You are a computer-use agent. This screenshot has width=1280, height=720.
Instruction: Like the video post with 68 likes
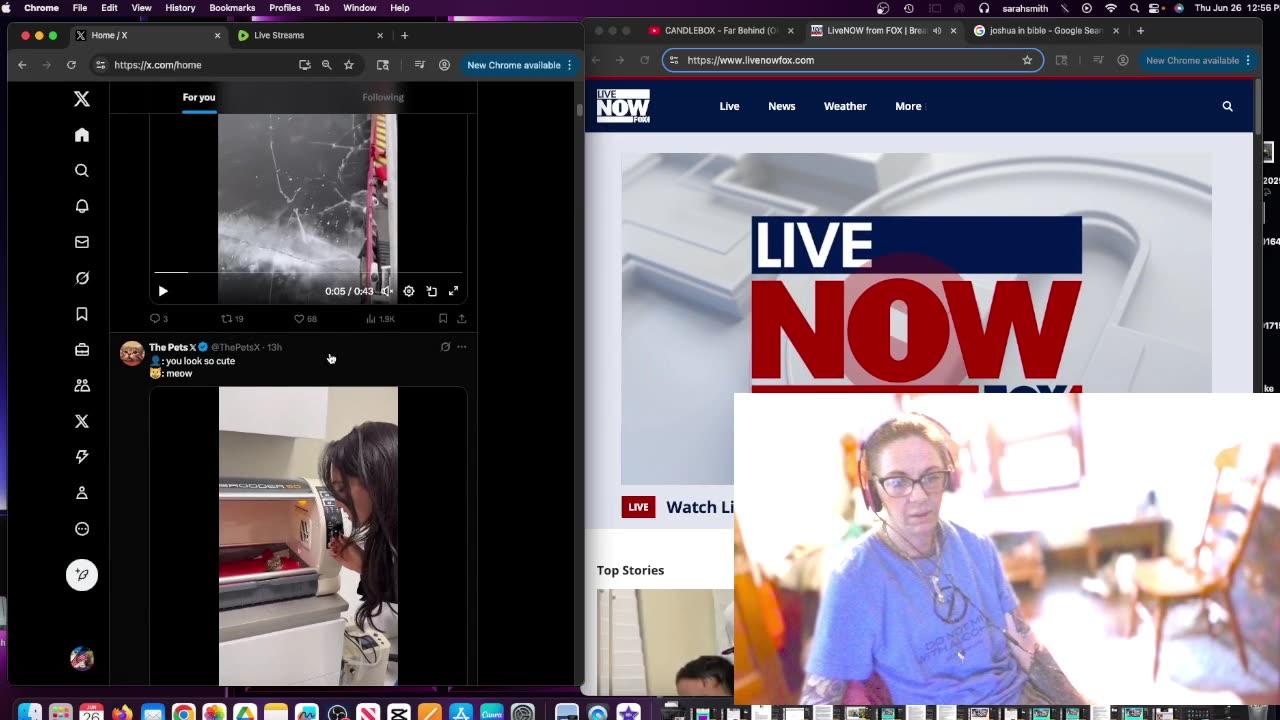click(x=305, y=319)
